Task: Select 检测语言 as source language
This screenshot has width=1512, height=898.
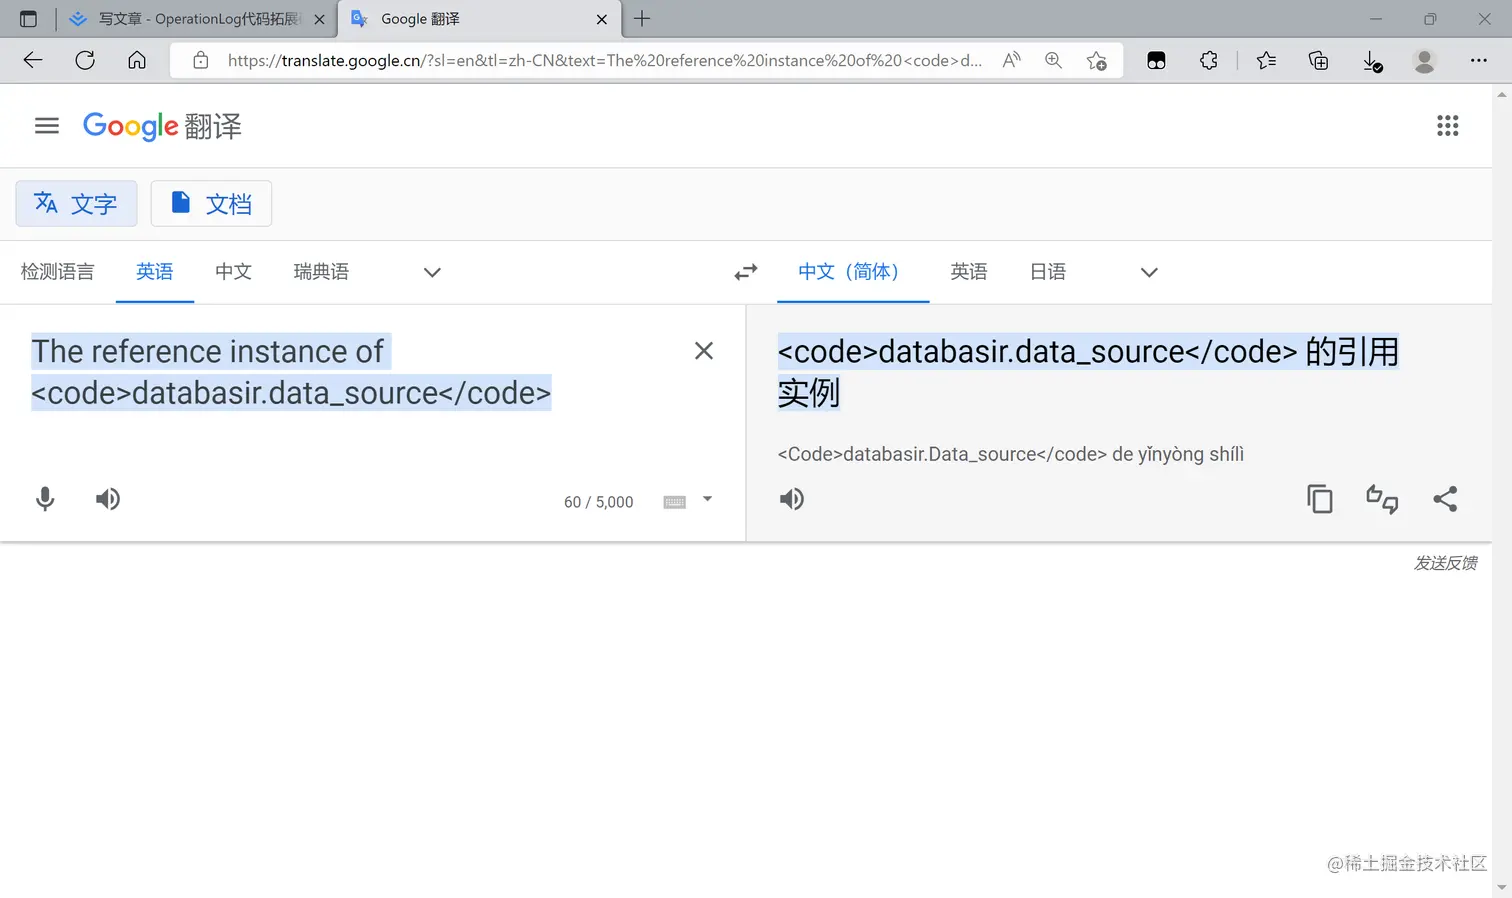Action: [x=58, y=272]
